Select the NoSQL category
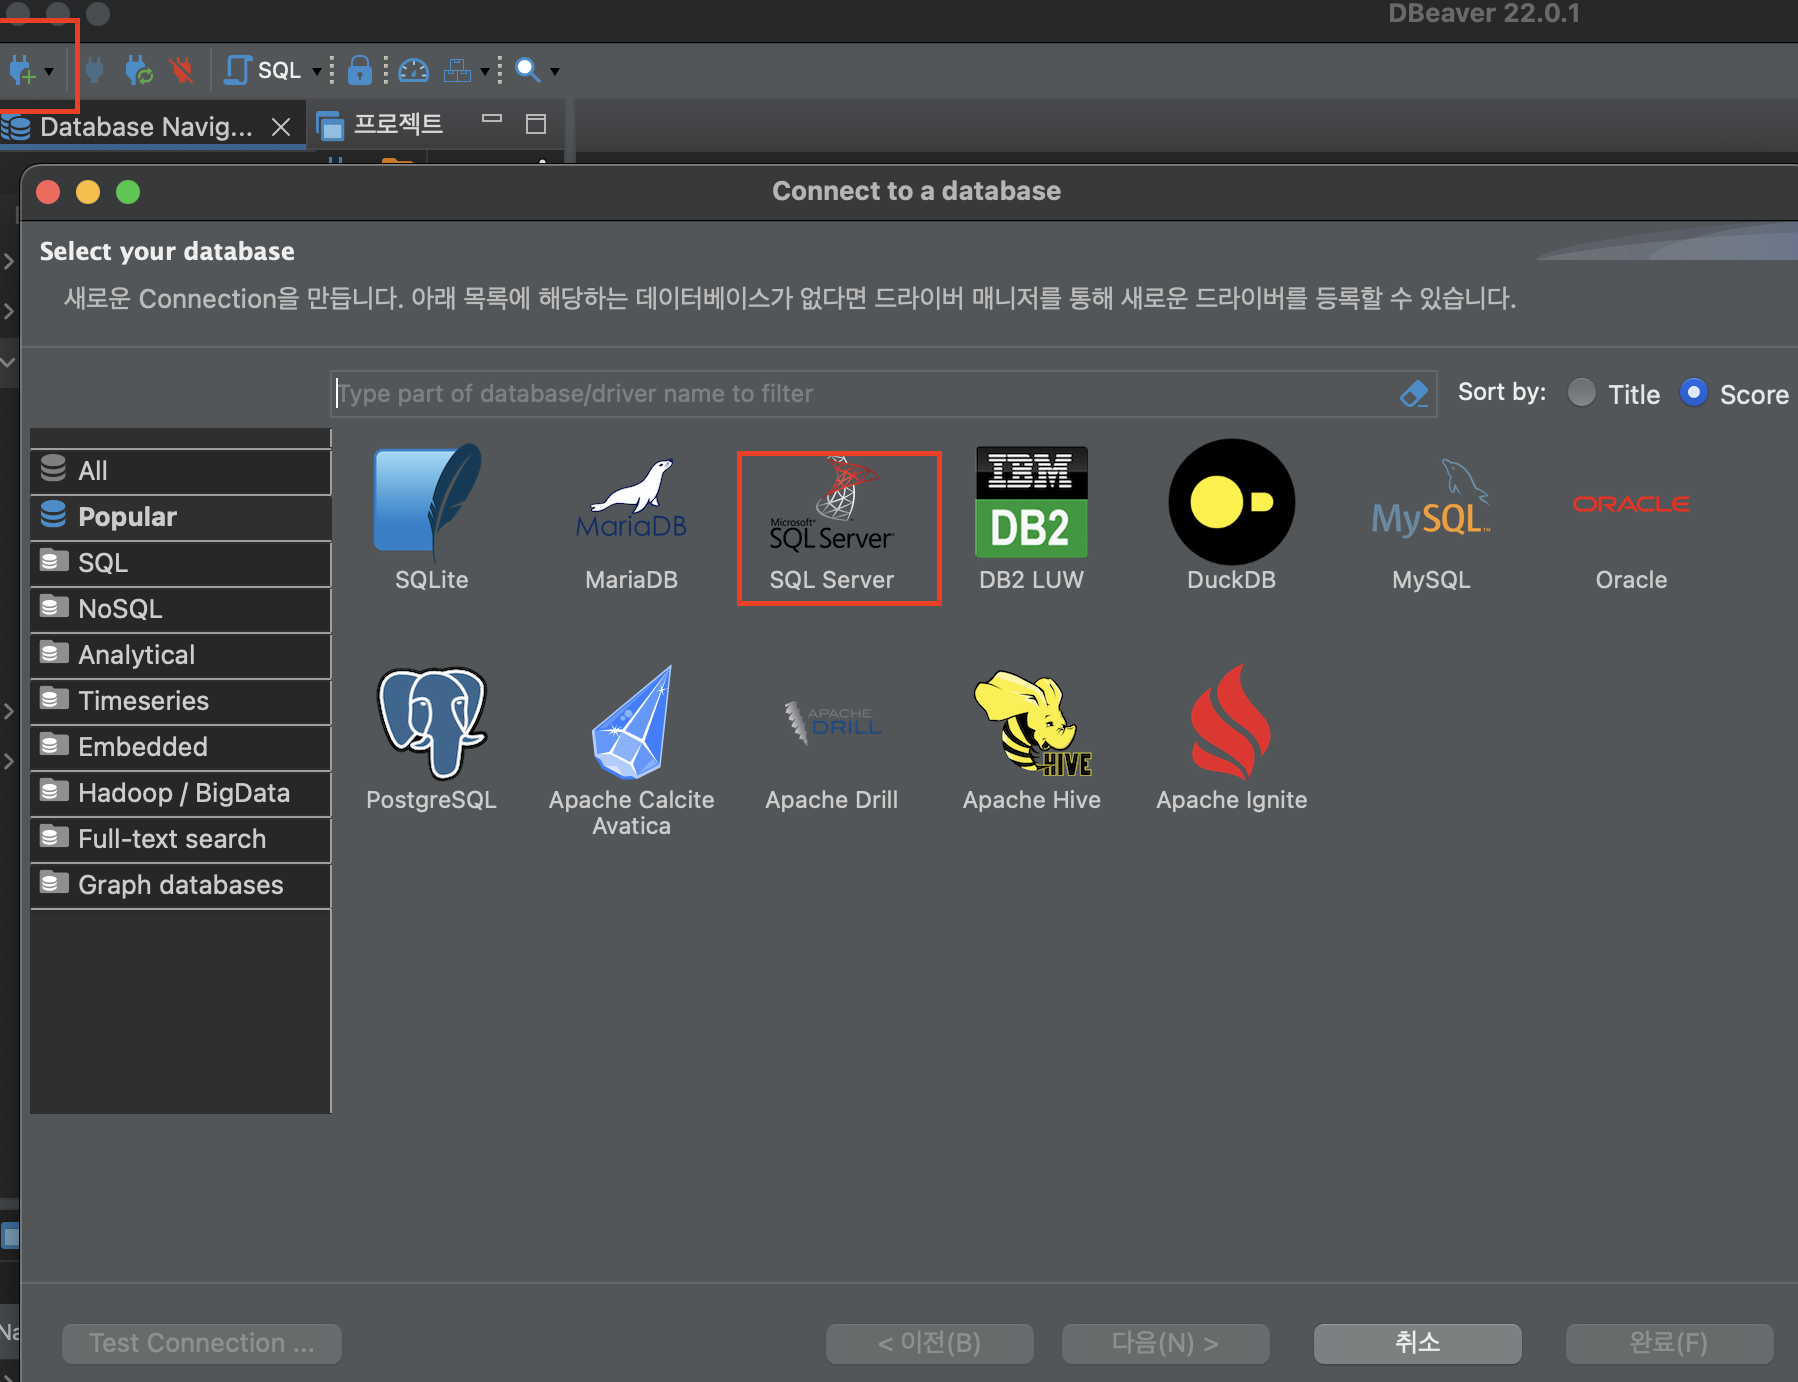Viewport: 1798px width, 1382px height. tap(181, 608)
